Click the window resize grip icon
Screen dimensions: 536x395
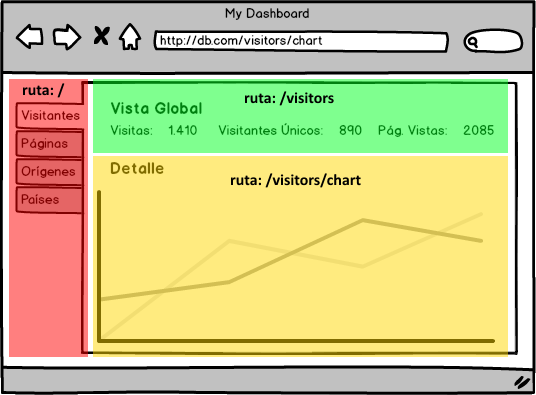click(522, 382)
